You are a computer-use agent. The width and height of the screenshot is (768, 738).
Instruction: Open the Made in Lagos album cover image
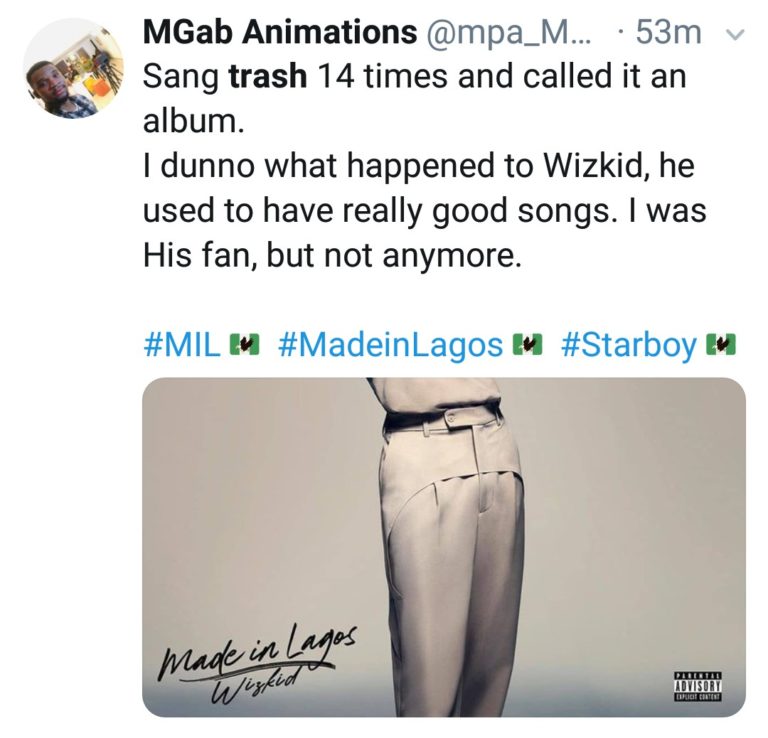pyautogui.click(x=443, y=546)
